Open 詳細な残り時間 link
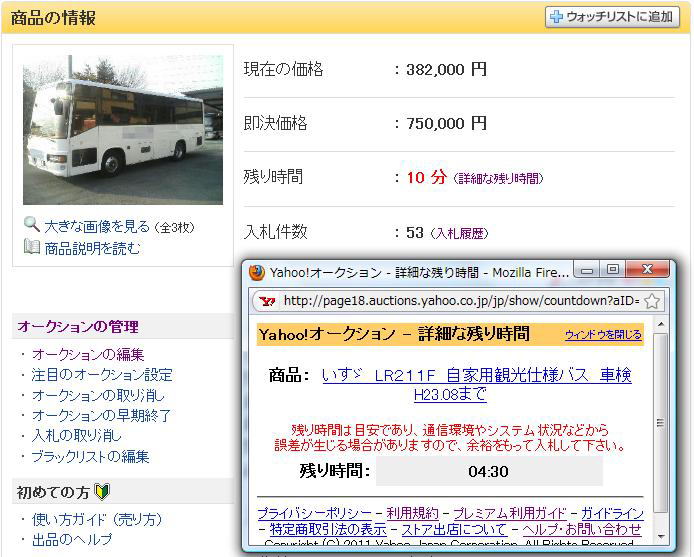 498,178
